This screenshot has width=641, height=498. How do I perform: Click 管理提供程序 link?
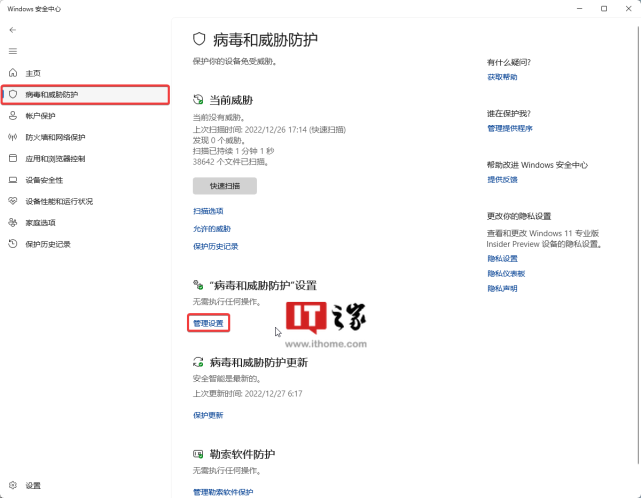coord(510,128)
